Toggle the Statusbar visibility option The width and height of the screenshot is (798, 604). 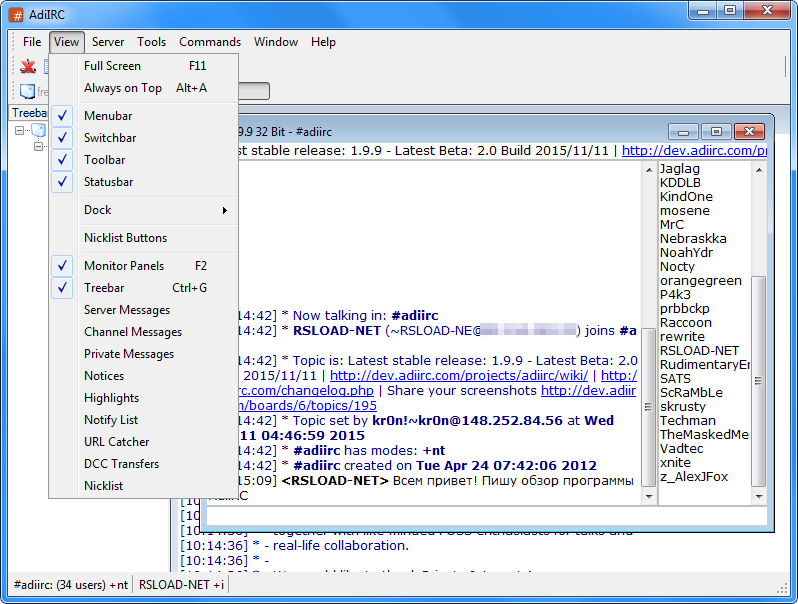pyautogui.click(x=144, y=182)
